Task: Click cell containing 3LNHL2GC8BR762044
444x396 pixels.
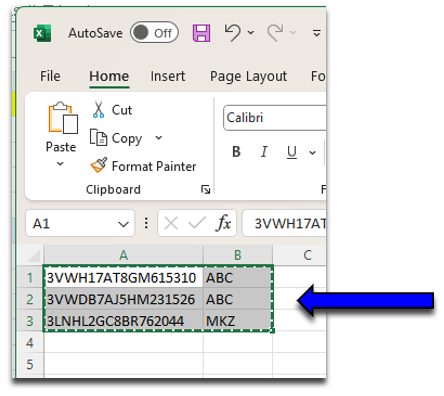Action: point(123,321)
